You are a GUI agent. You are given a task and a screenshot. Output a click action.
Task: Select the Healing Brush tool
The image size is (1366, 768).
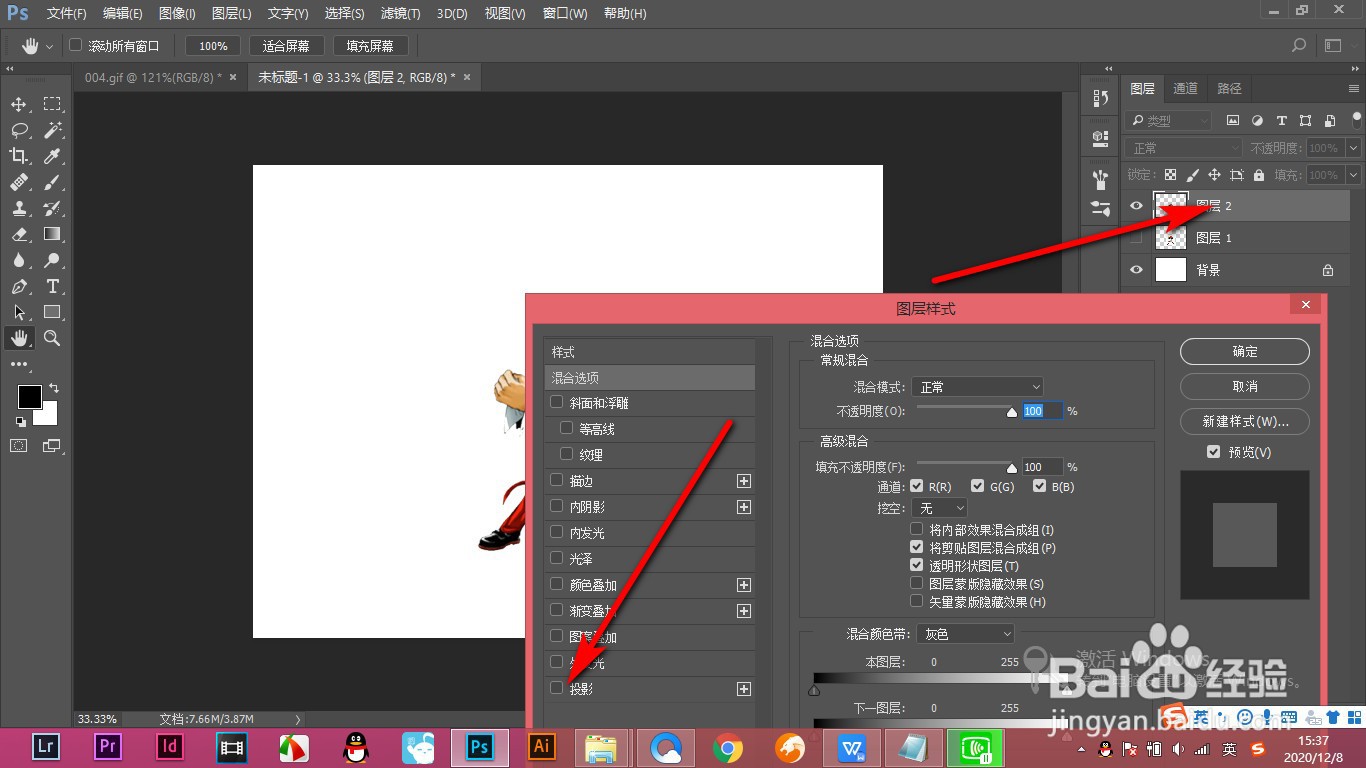coord(19,182)
